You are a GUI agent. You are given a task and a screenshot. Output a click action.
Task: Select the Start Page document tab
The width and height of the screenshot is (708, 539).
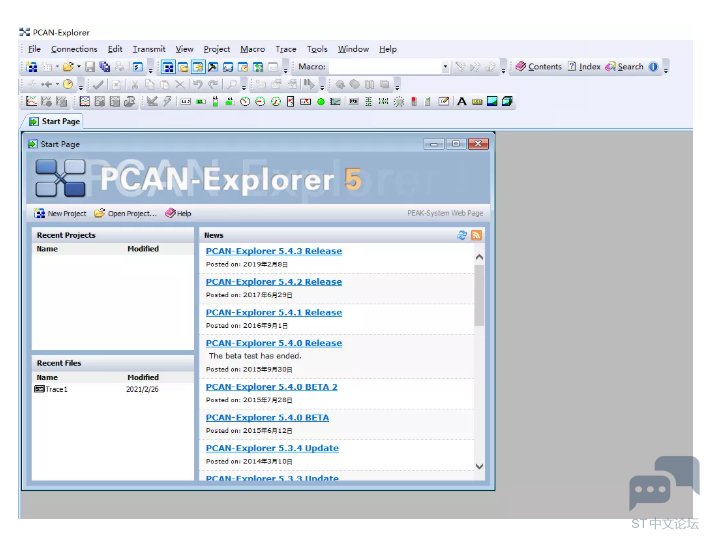[x=54, y=121]
